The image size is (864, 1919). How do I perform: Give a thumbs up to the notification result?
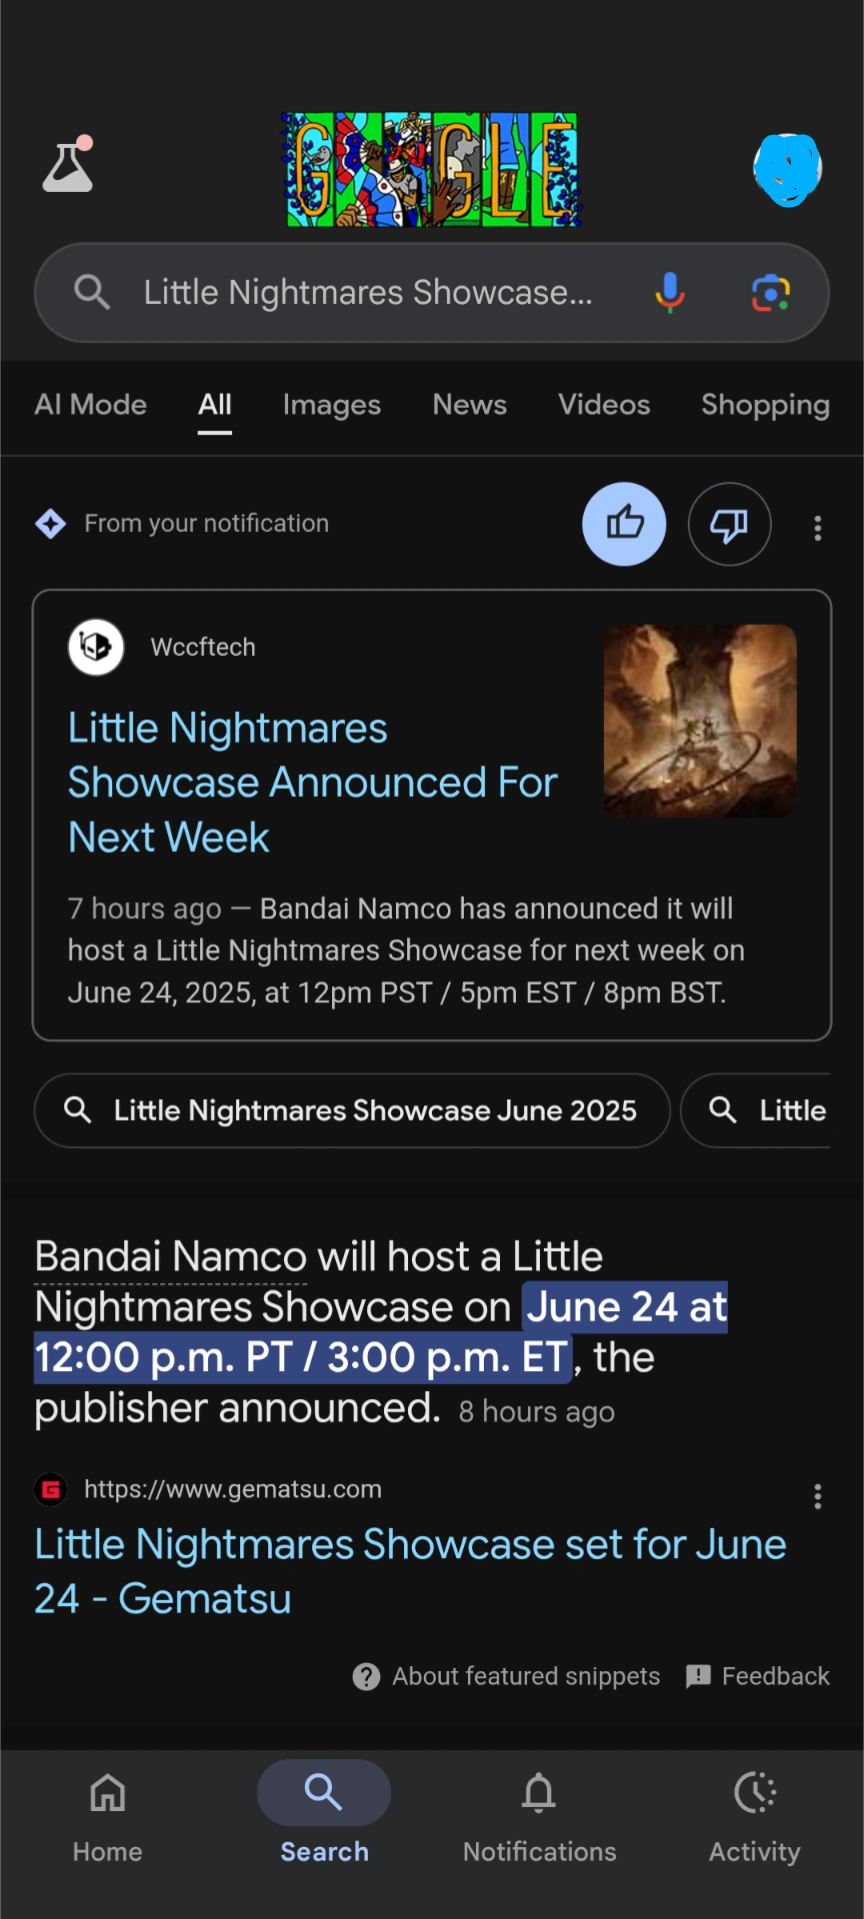624,524
